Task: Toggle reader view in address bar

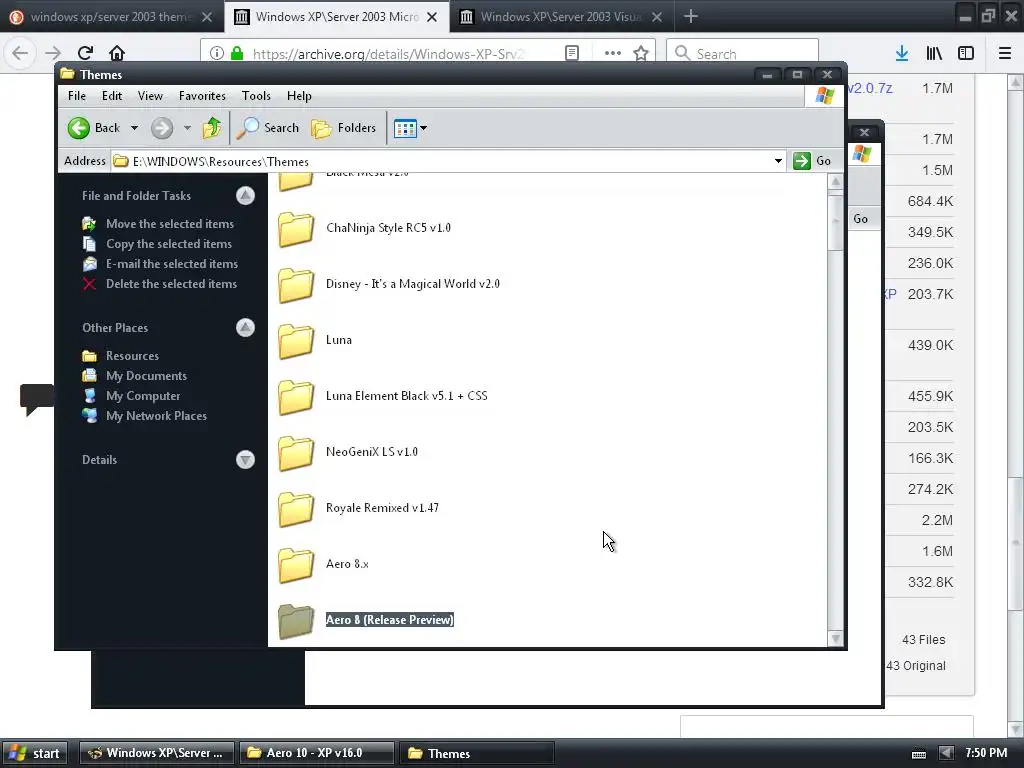Action: (x=572, y=54)
